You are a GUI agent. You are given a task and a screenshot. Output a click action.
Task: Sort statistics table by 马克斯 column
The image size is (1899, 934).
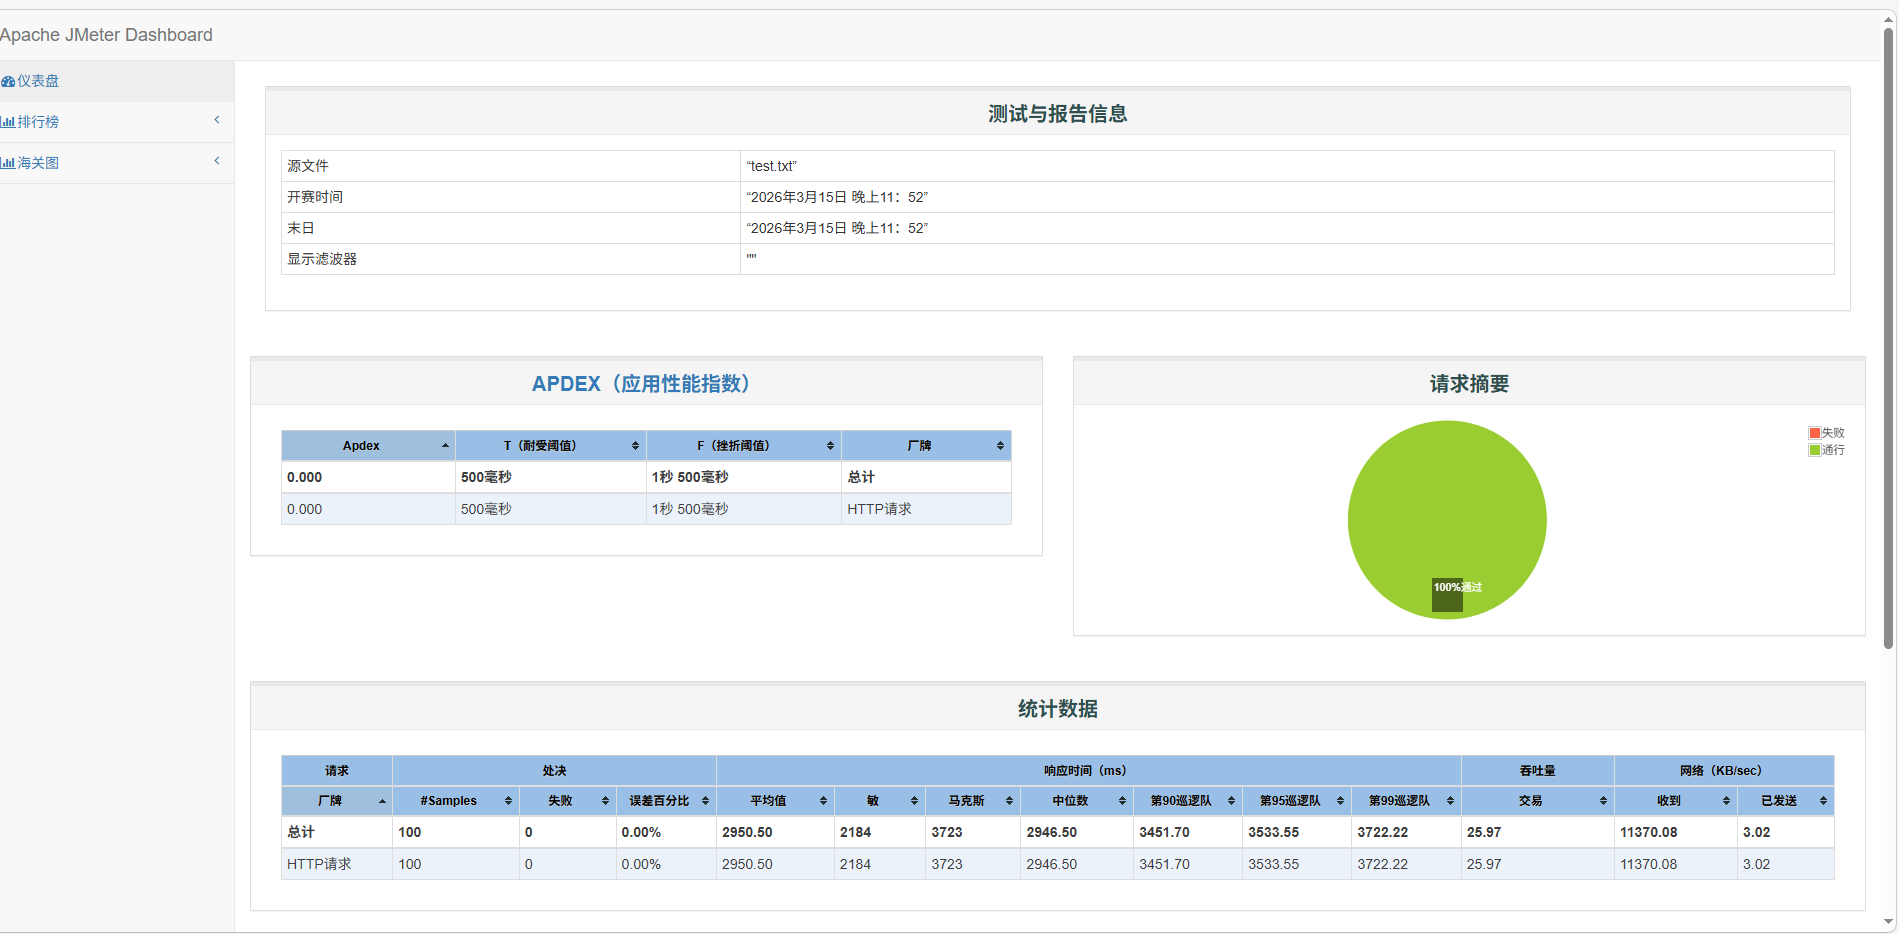click(973, 801)
